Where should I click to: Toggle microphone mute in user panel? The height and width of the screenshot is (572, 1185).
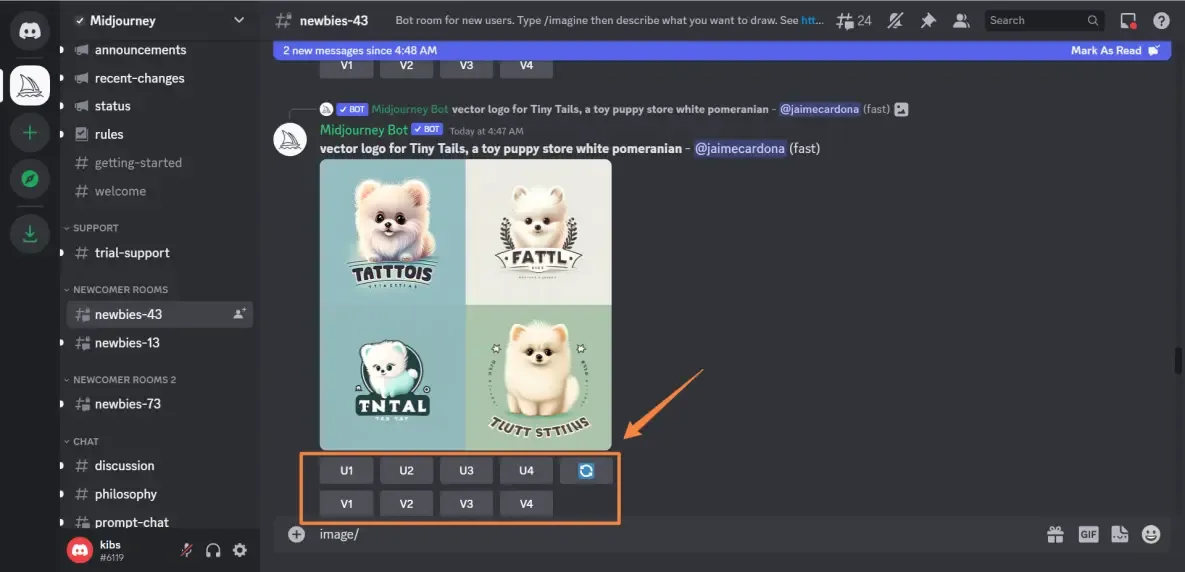186,550
